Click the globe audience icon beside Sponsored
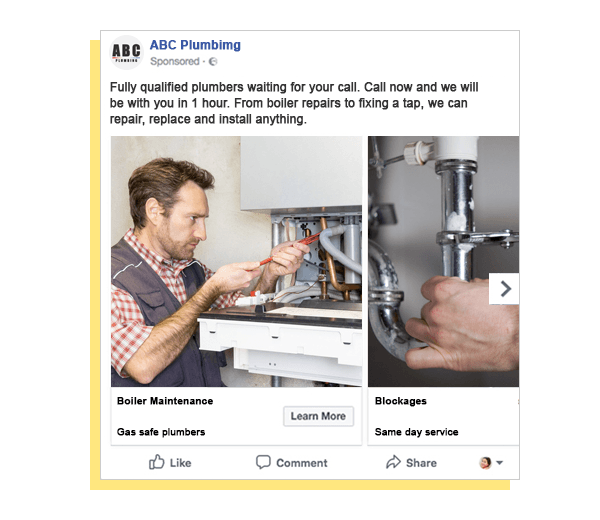 tap(213, 62)
